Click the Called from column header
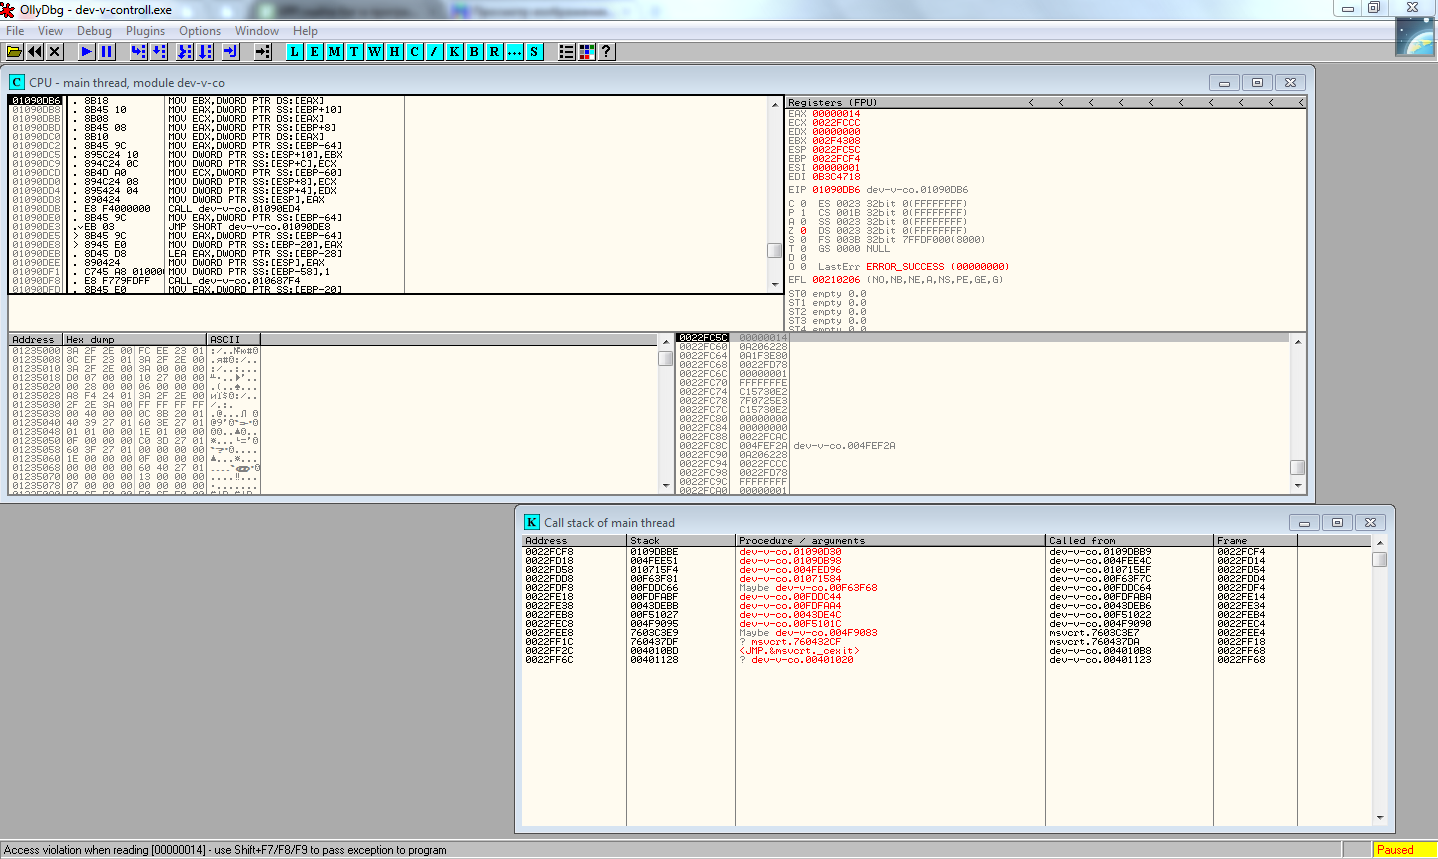Viewport: 1438px width, 859px height. pos(1129,540)
